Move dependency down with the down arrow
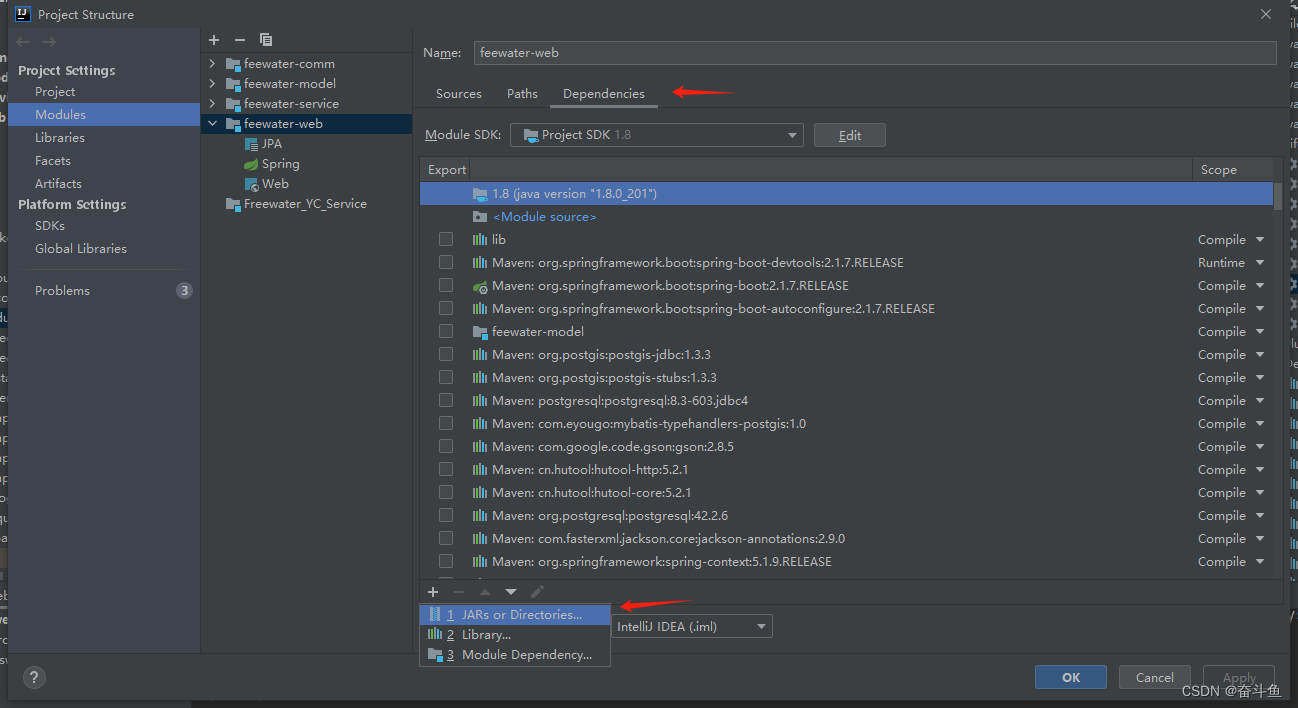This screenshot has width=1298, height=708. pos(511,592)
